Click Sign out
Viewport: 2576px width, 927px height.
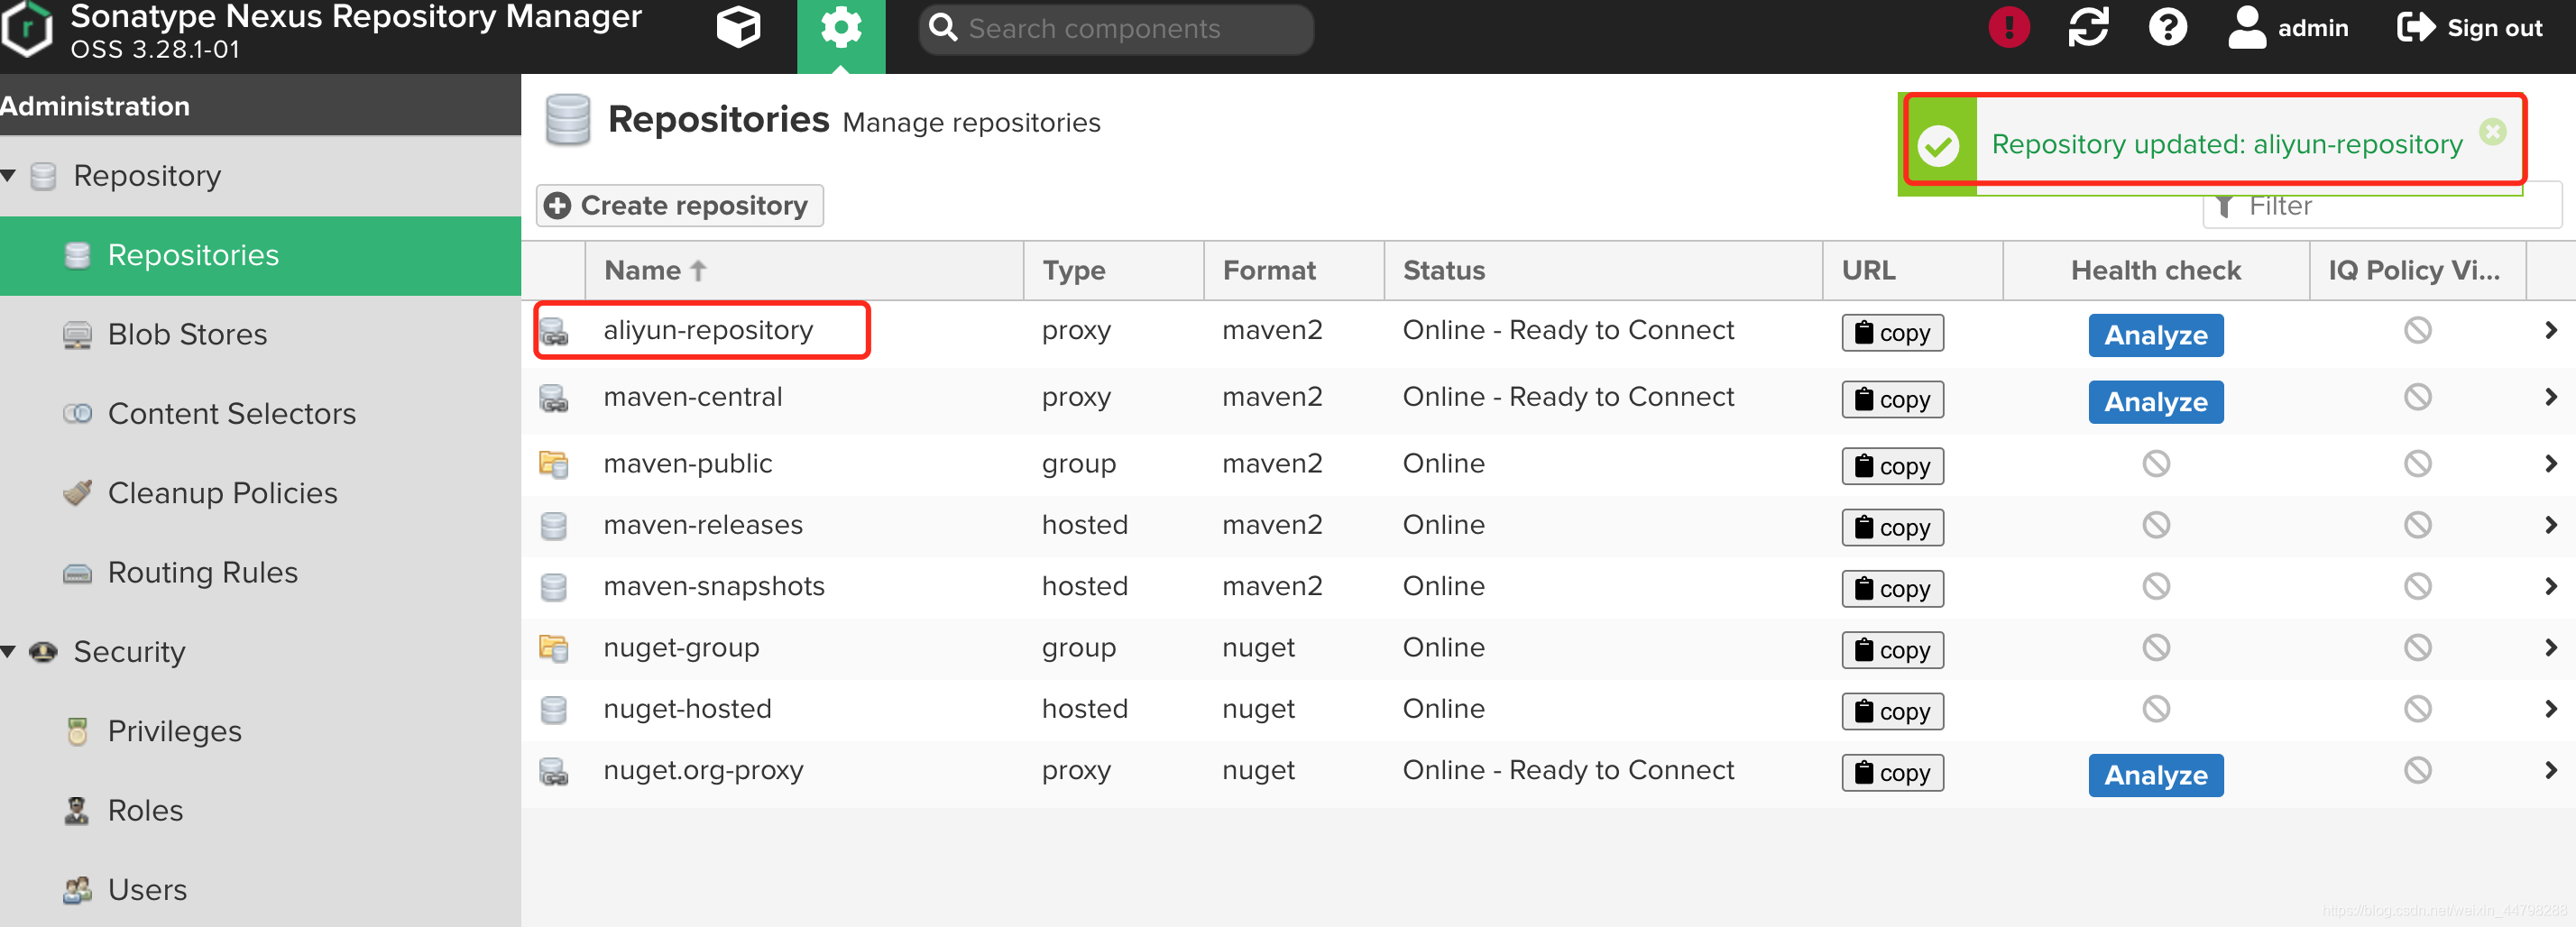[x=2469, y=28]
